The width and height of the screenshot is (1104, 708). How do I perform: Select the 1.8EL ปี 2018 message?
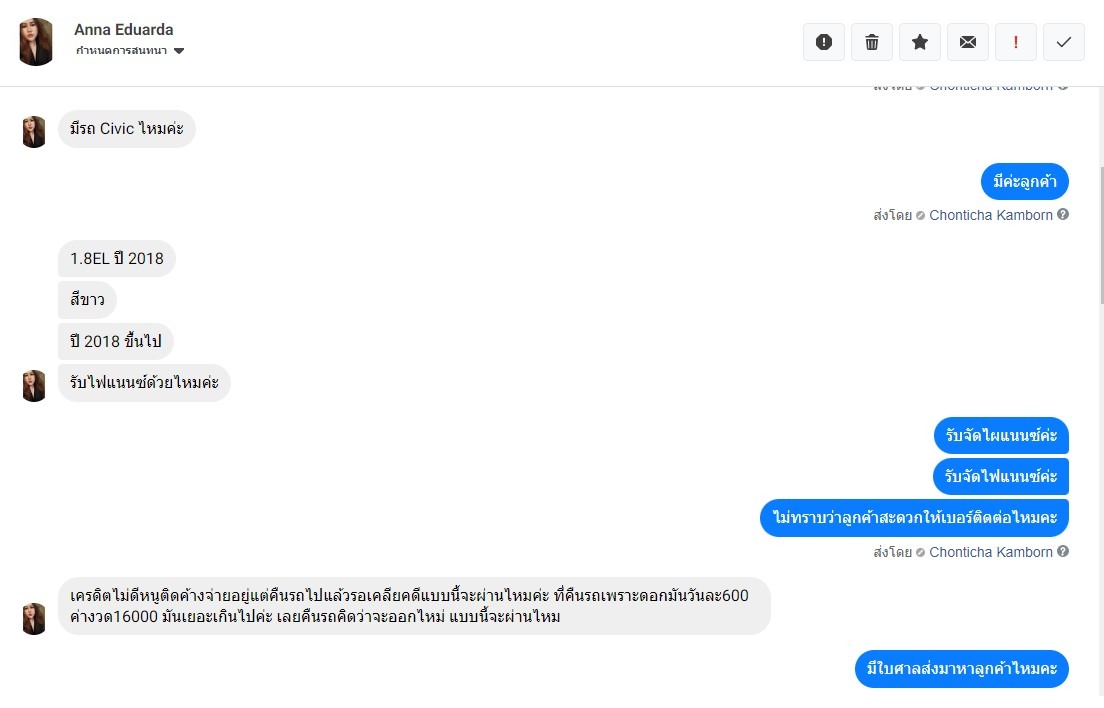click(116, 259)
